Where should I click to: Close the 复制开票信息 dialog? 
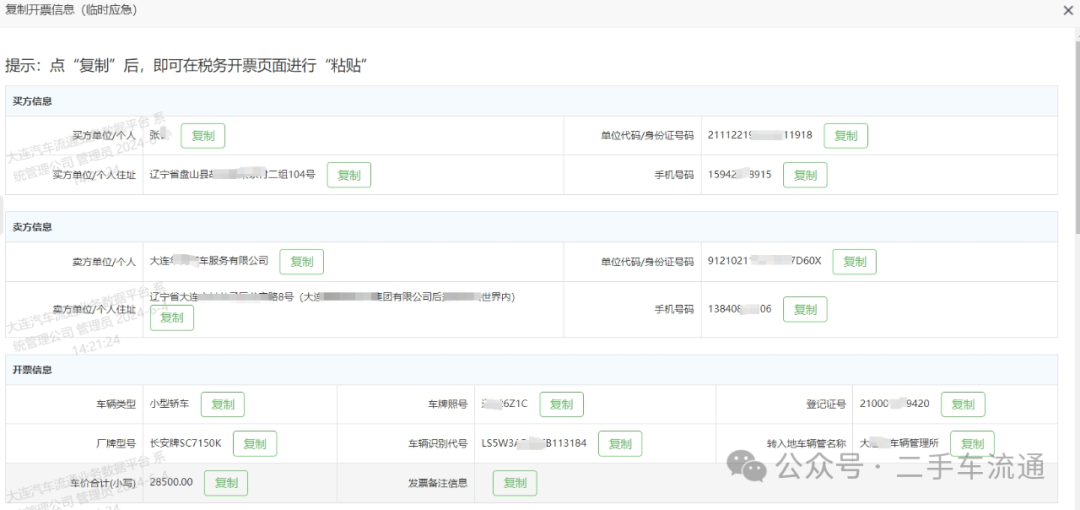1067,11
